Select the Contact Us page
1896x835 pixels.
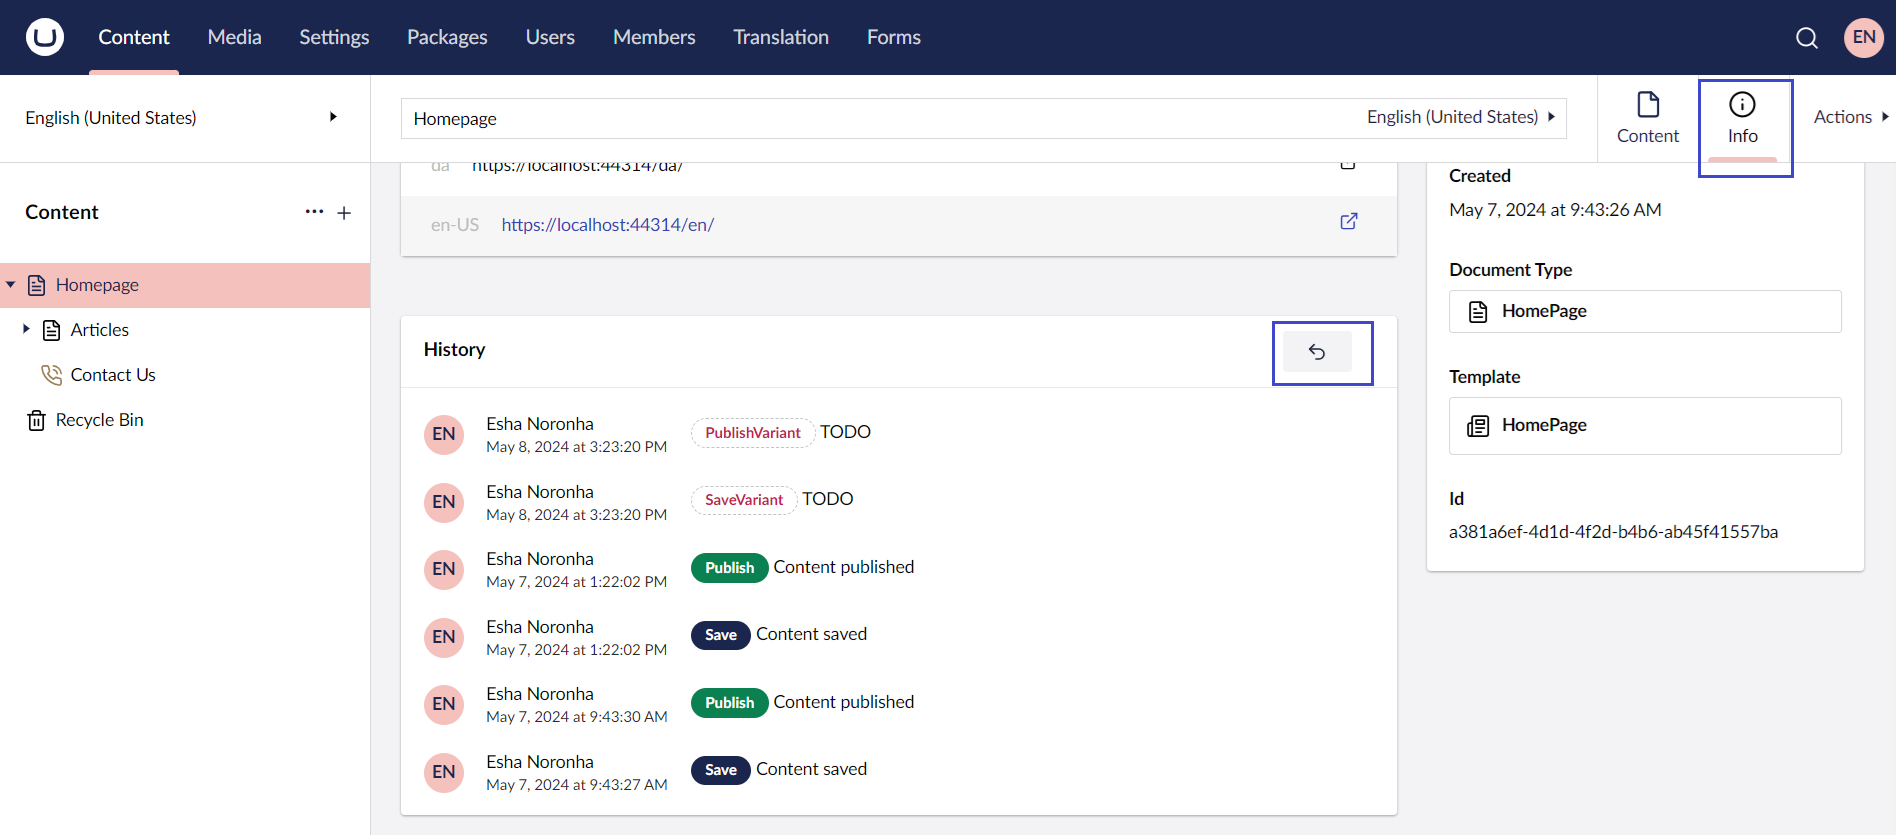pos(112,375)
